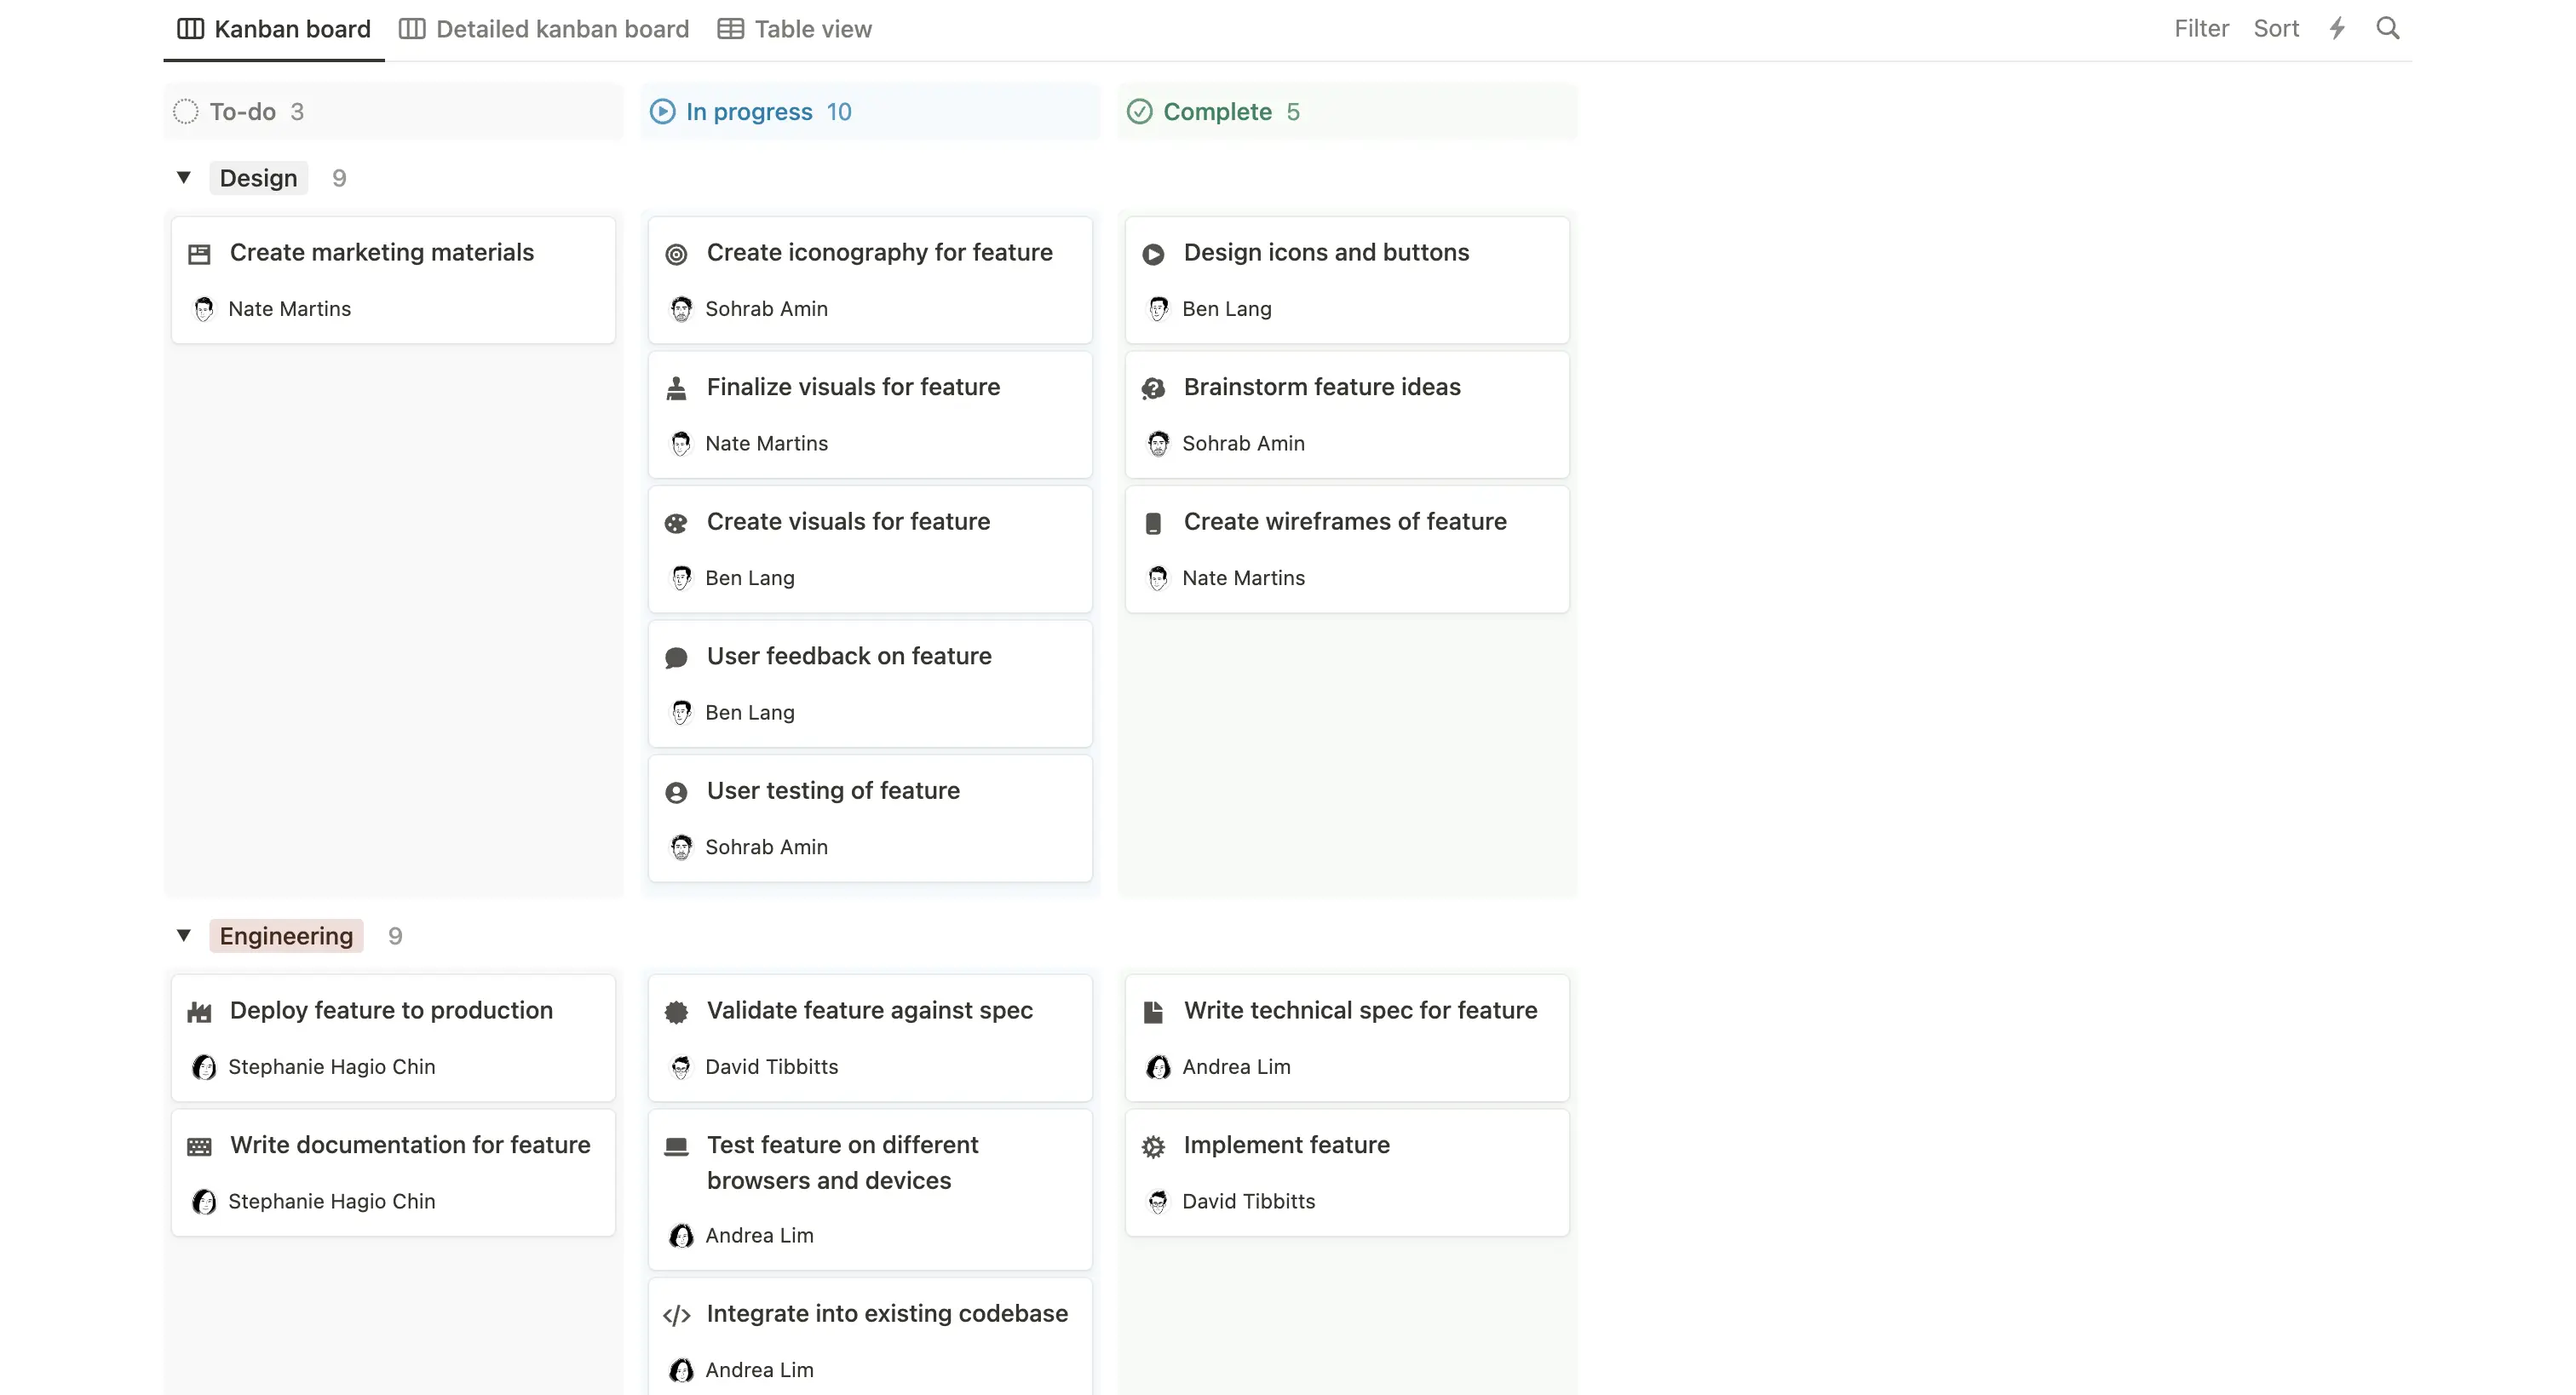This screenshot has height=1395, width=2576.
Task: Click the target icon on Create iconography for feature
Action: 678,254
